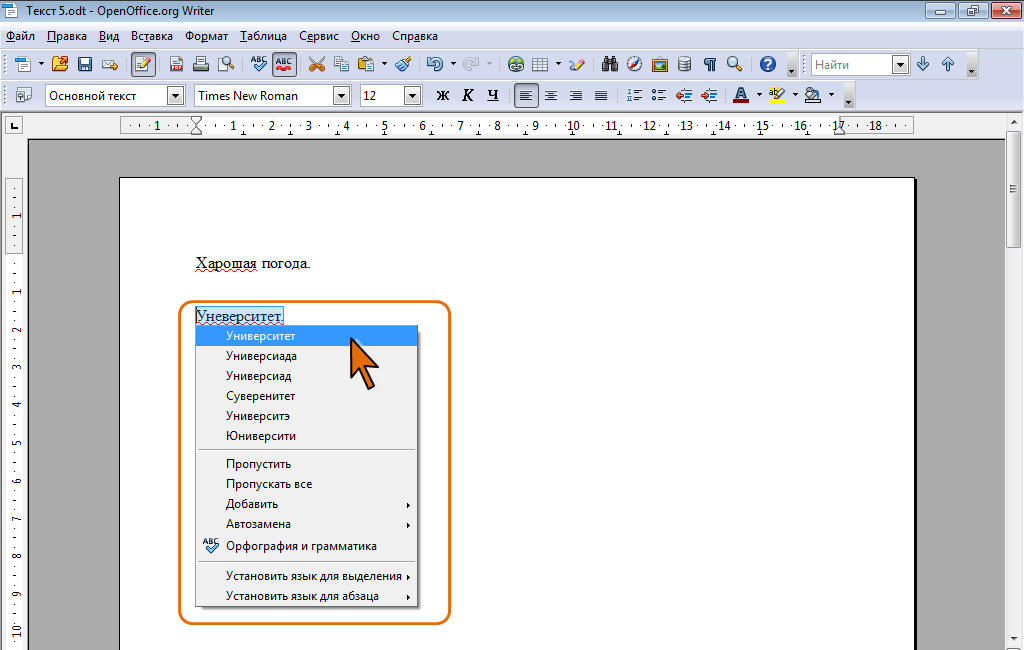This screenshot has height=650, width=1024.
Task: Expand the Автозамена submenu
Action: [x=306, y=524]
